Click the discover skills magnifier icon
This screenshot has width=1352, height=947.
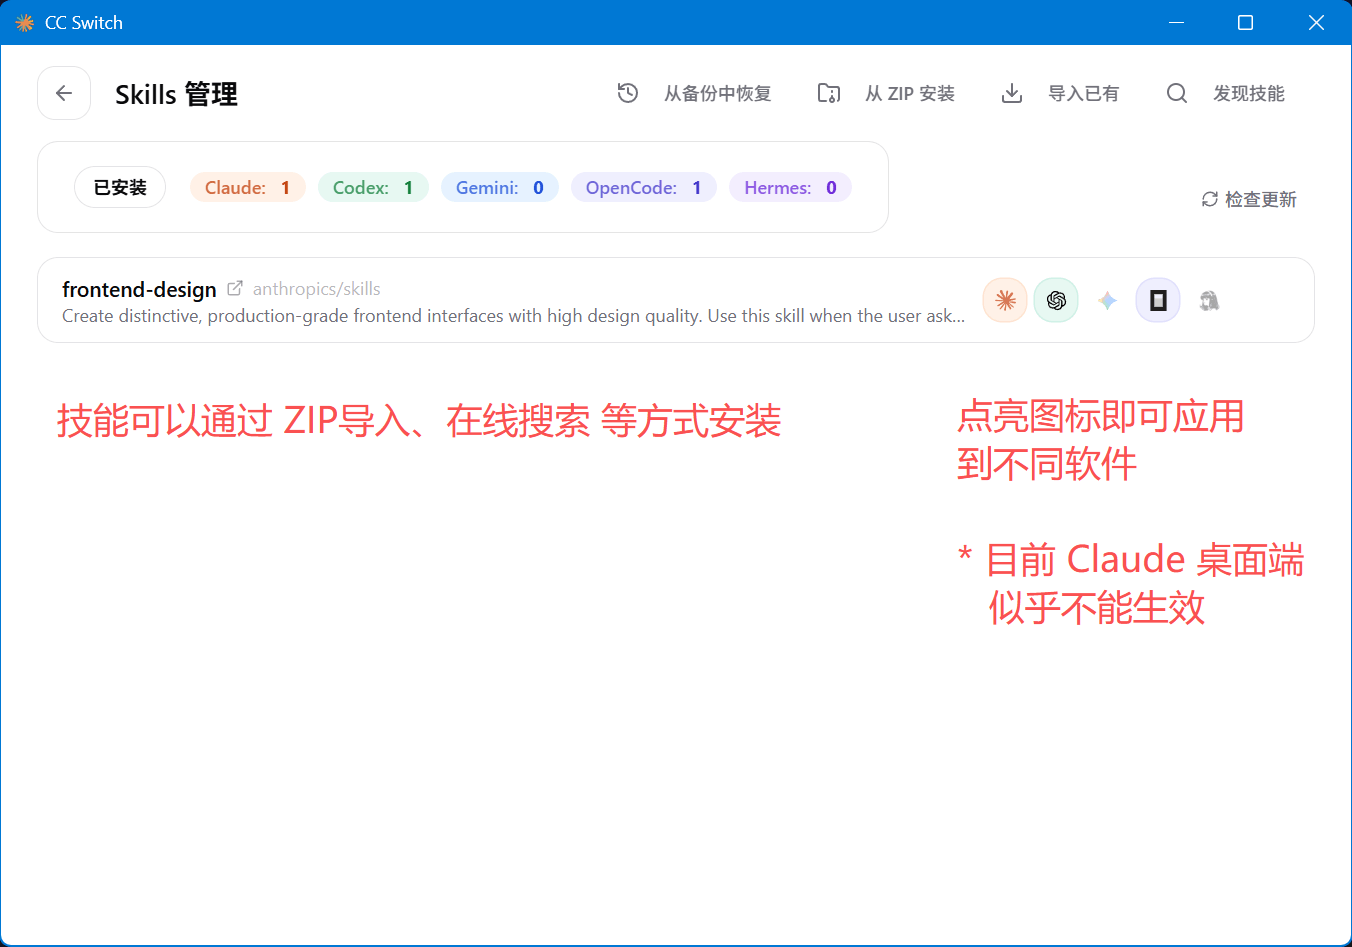pyautogui.click(x=1177, y=93)
